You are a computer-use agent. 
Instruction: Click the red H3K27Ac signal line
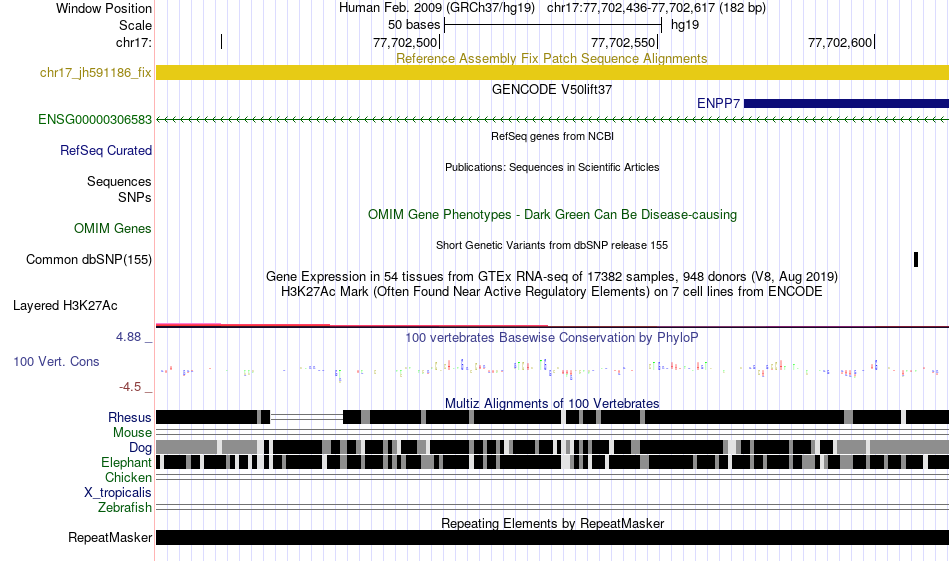point(351,325)
